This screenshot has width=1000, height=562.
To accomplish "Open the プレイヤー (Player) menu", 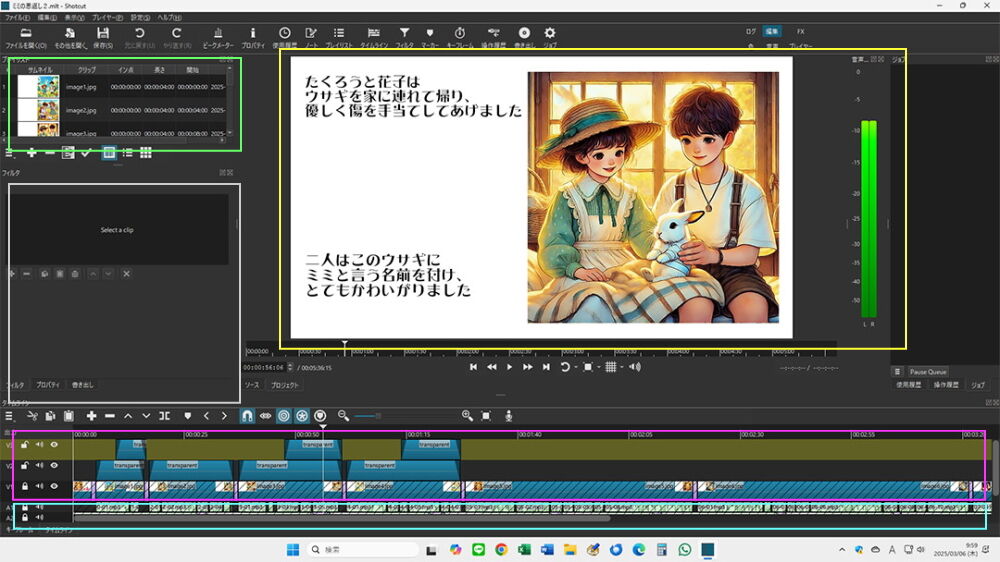I will point(107,18).
